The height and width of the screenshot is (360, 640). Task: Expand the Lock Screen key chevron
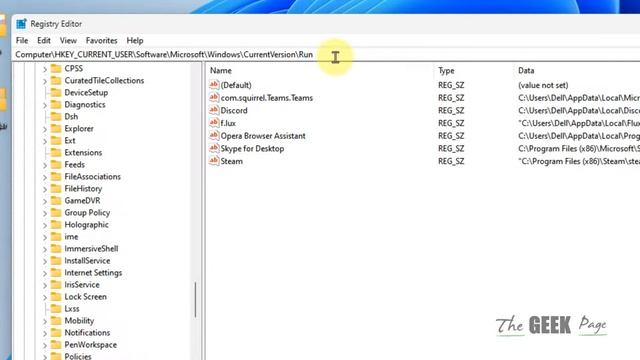45,298
